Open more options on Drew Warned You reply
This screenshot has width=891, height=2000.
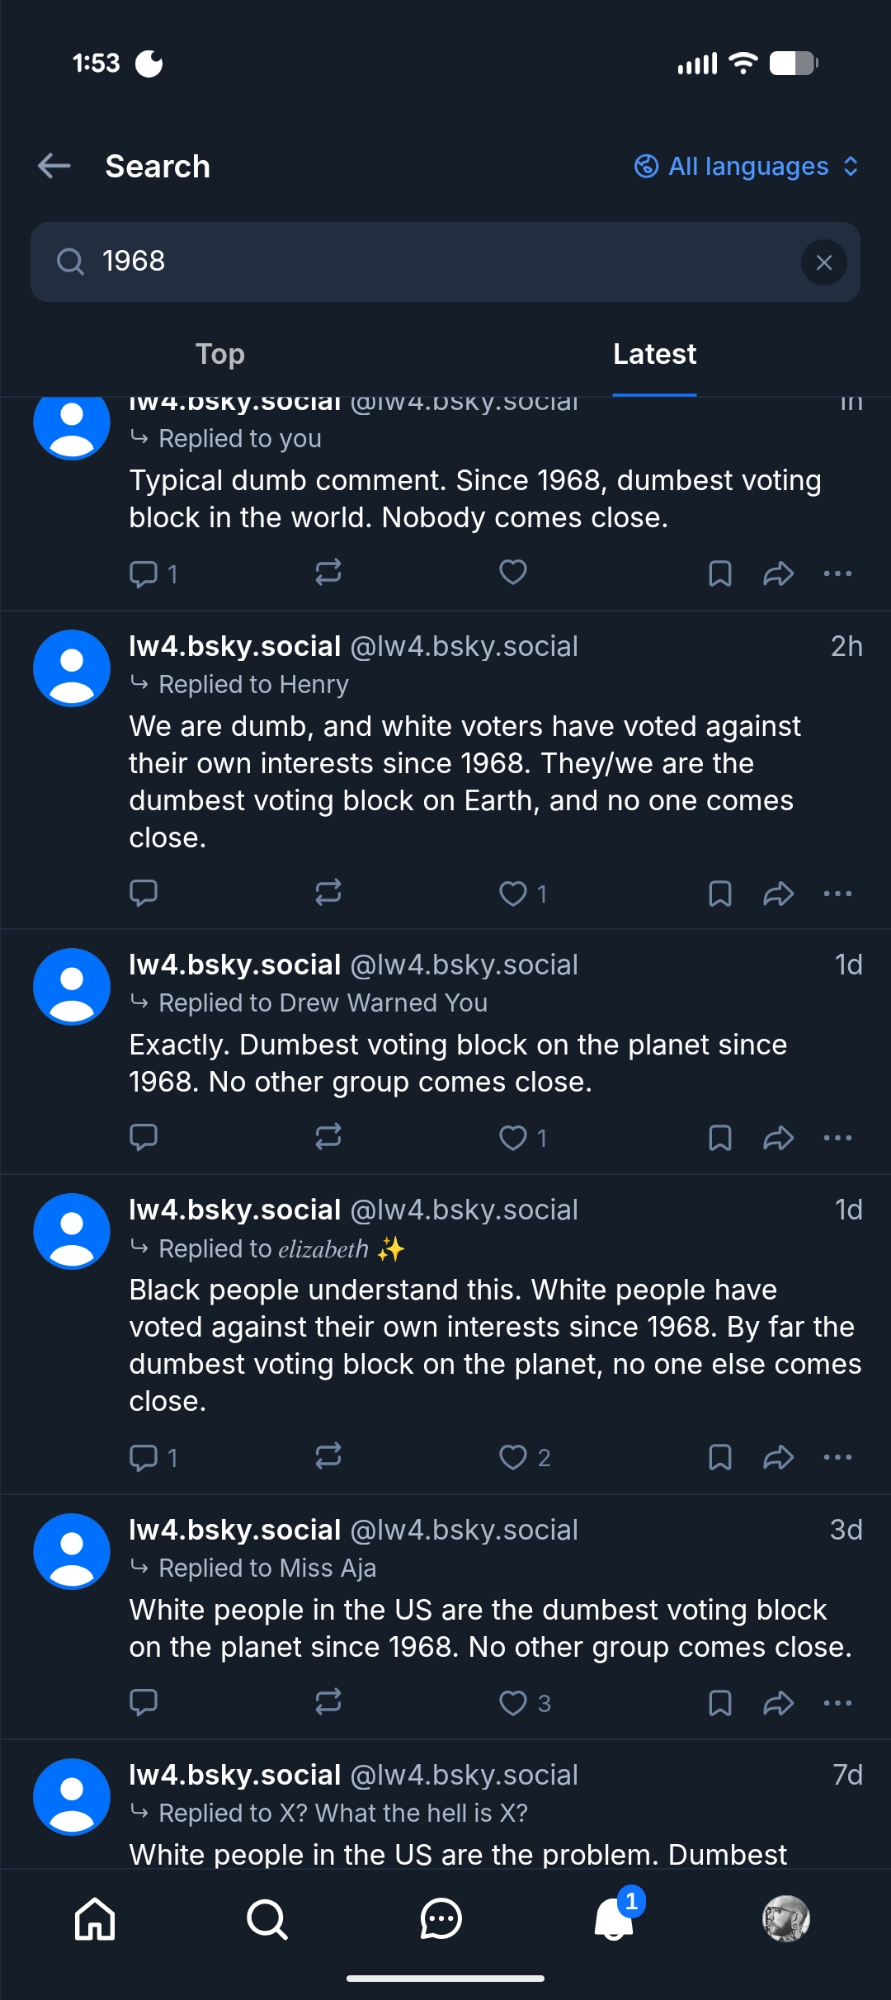[837, 1137]
